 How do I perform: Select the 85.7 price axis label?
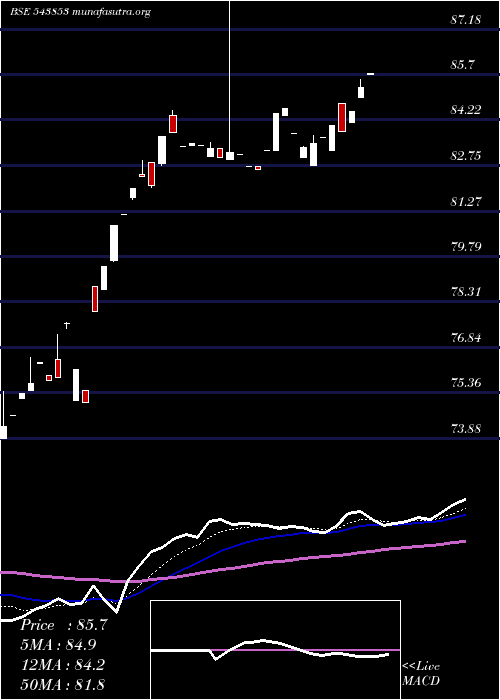coord(464,65)
